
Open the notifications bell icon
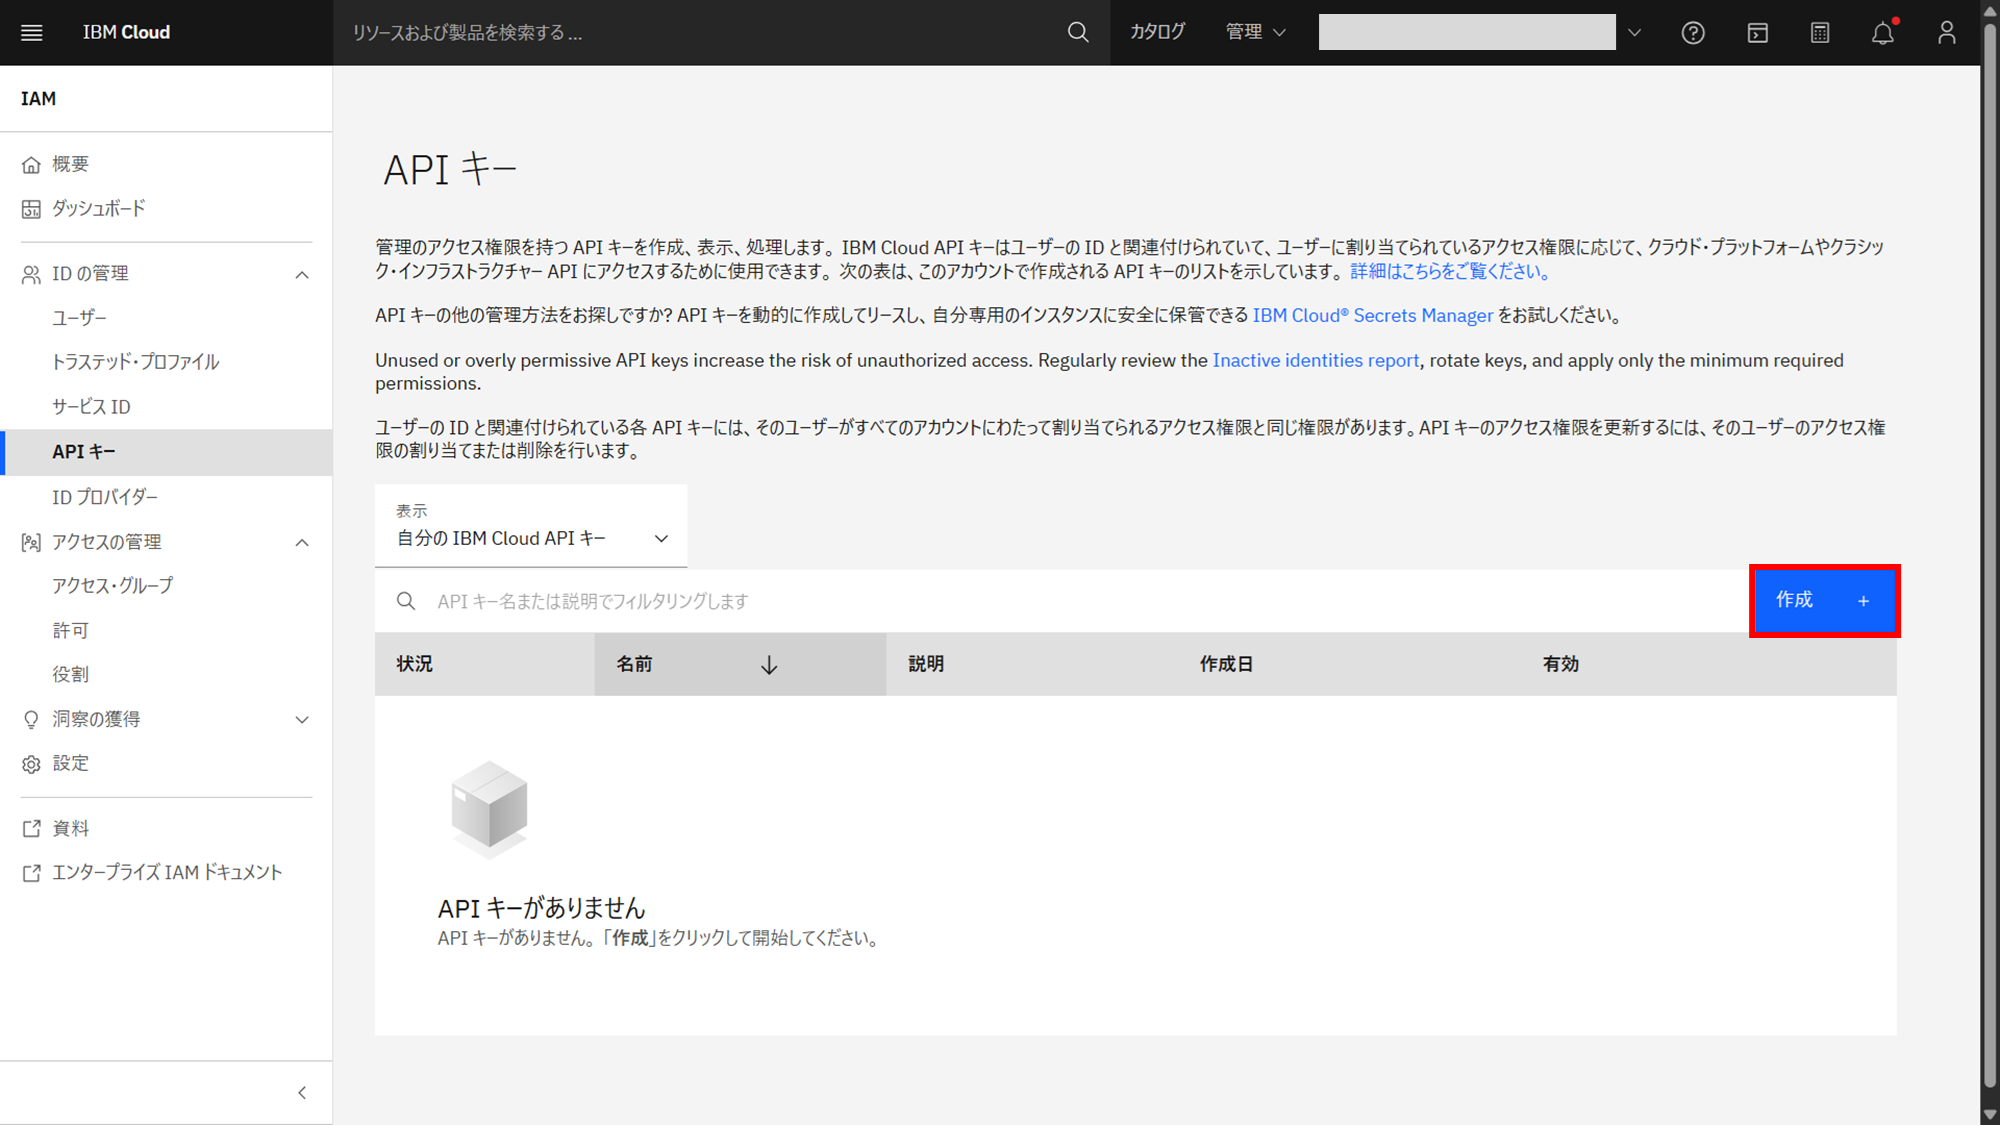1882,33
